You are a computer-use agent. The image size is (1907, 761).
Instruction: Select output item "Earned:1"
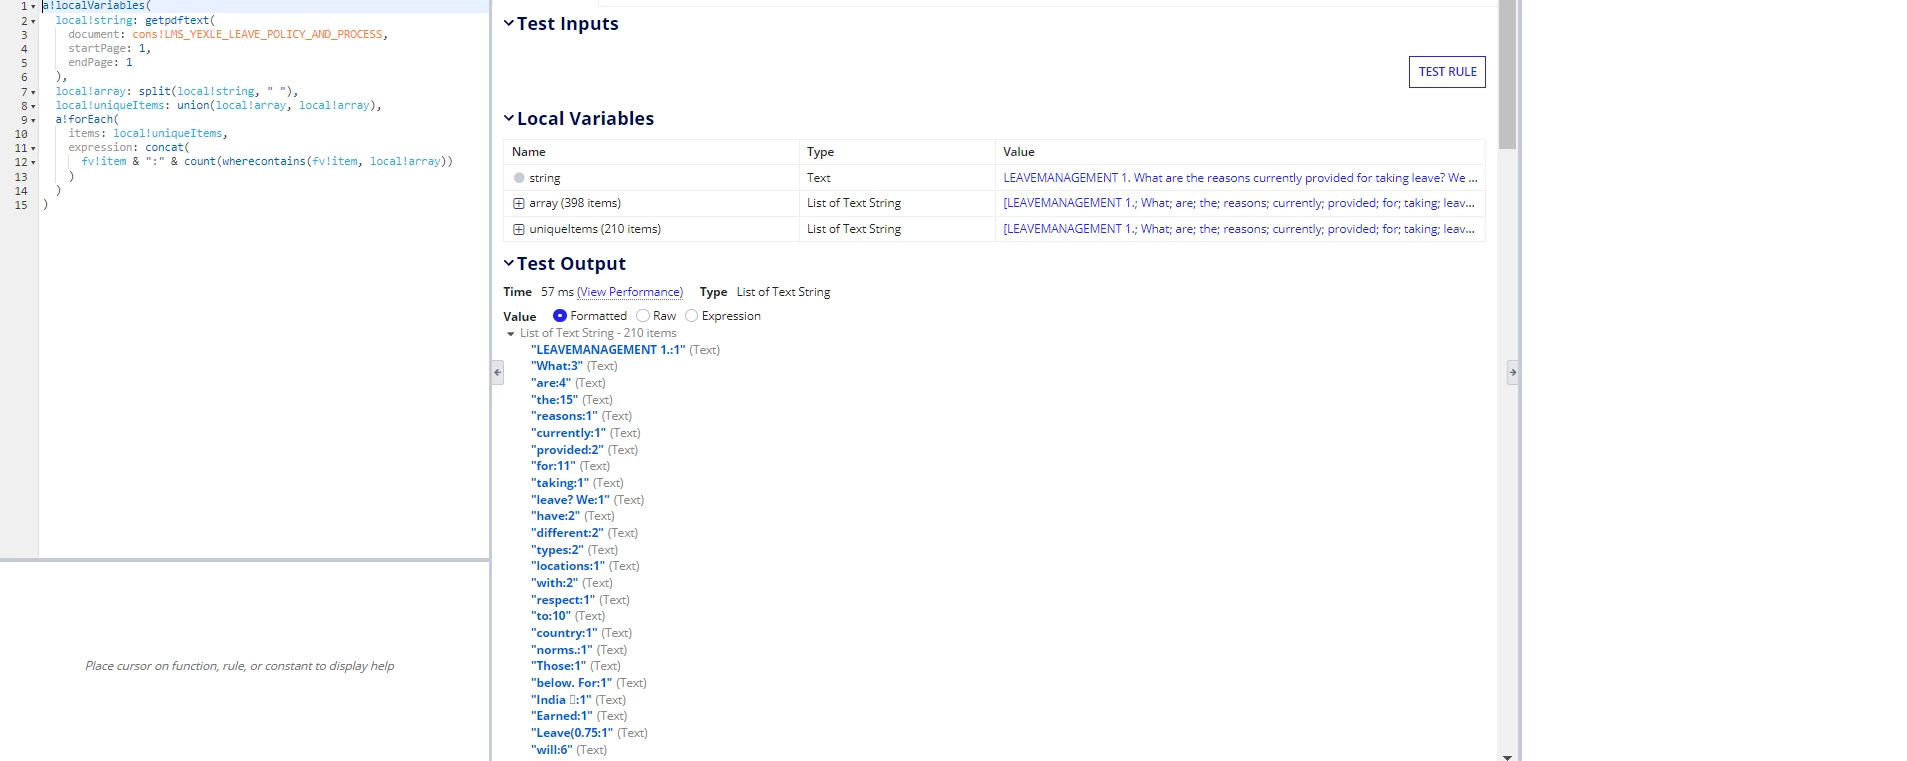pyautogui.click(x=562, y=716)
